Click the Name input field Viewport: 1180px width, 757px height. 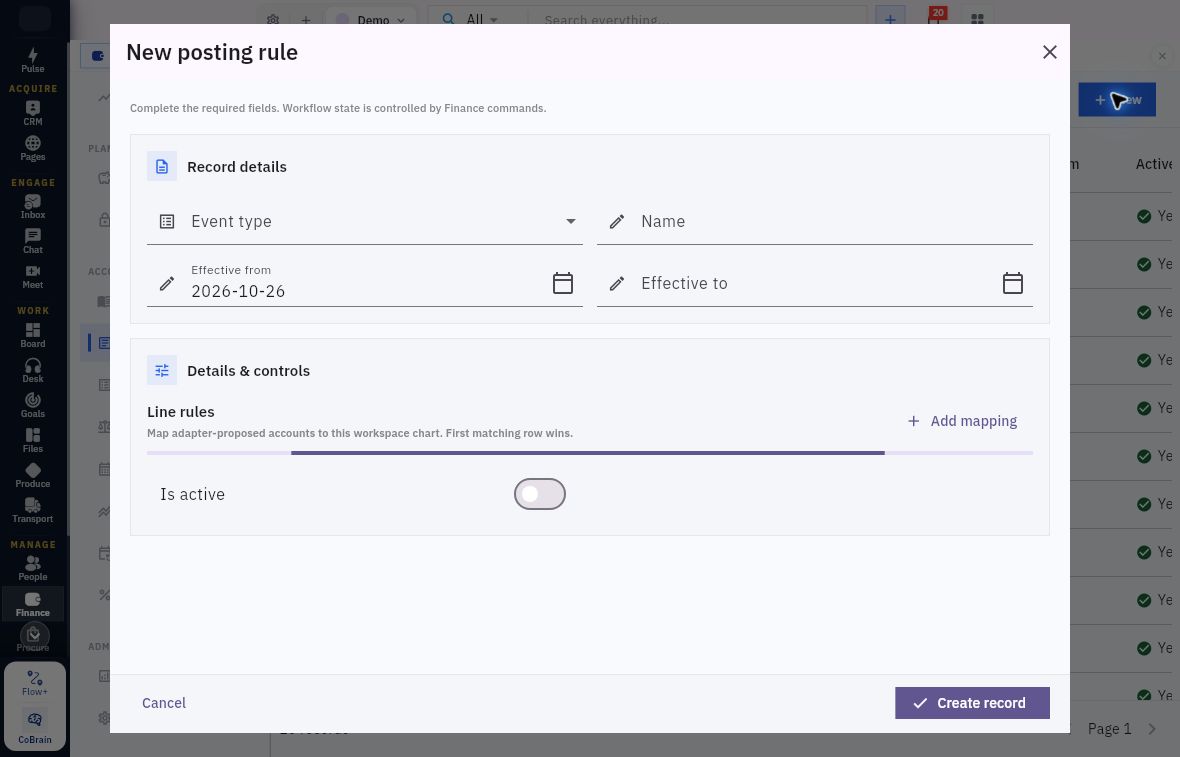click(814, 221)
